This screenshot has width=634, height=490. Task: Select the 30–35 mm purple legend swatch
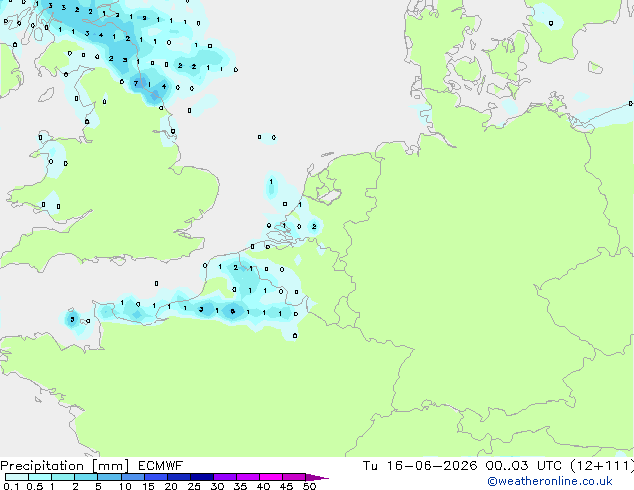(225, 477)
